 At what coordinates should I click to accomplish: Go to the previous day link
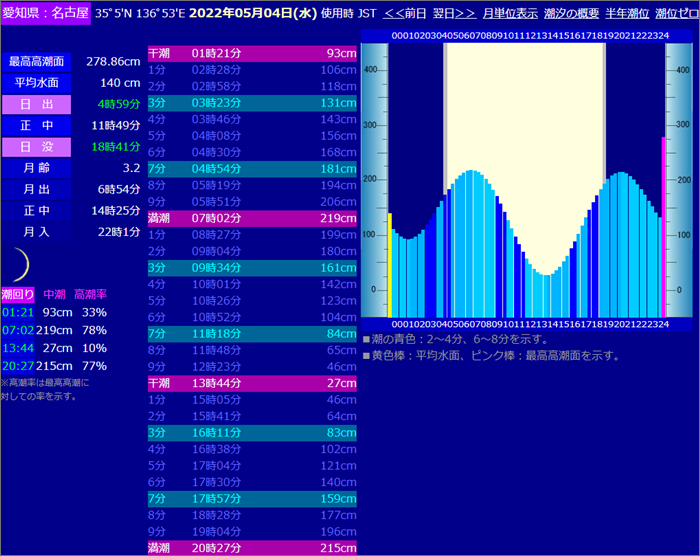point(405,13)
